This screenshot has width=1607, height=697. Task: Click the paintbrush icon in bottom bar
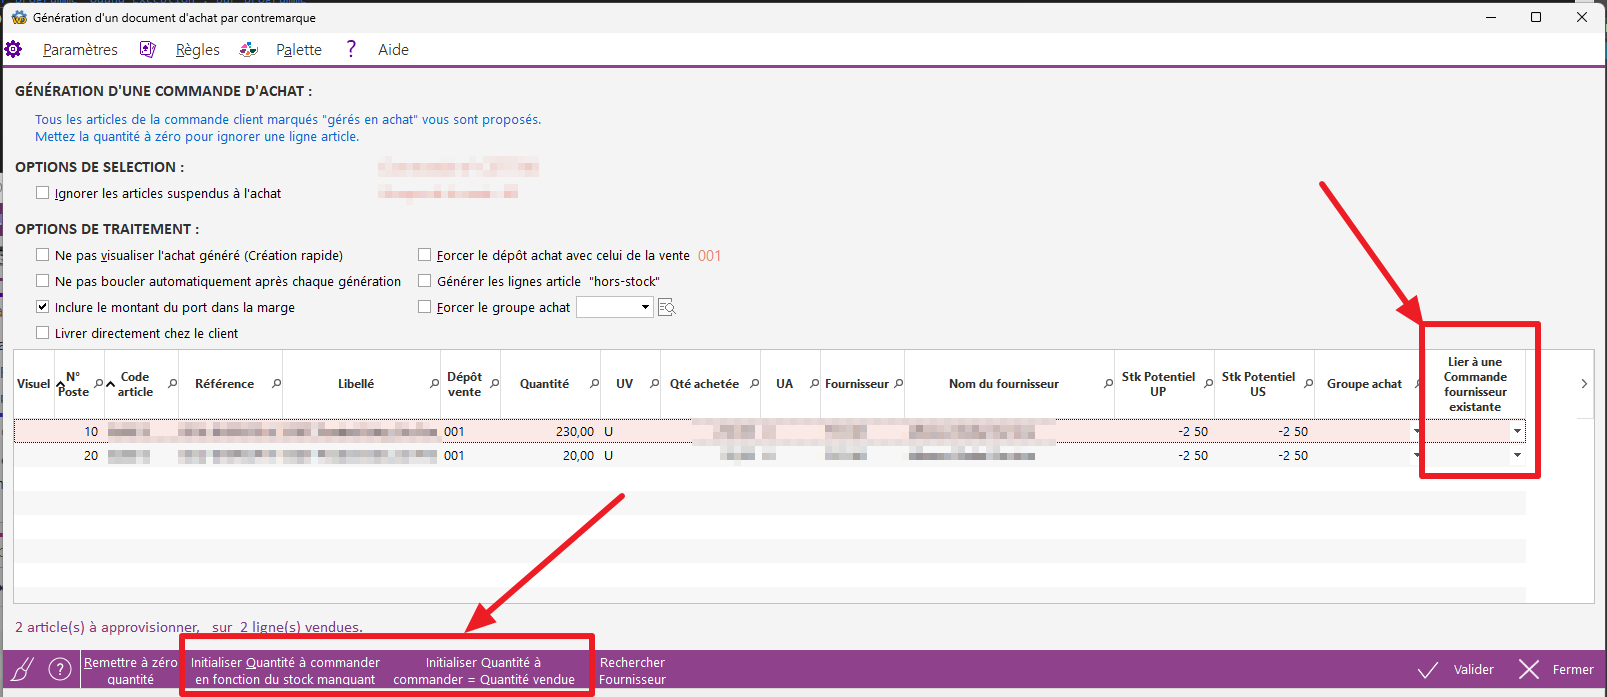pyautogui.click(x=23, y=669)
